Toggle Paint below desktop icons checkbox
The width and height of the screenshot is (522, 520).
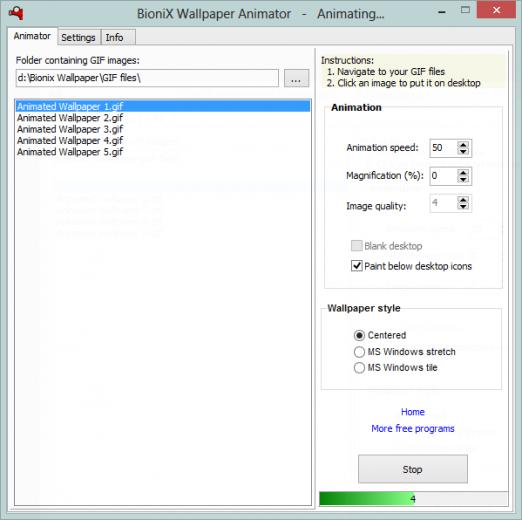(357, 266)
